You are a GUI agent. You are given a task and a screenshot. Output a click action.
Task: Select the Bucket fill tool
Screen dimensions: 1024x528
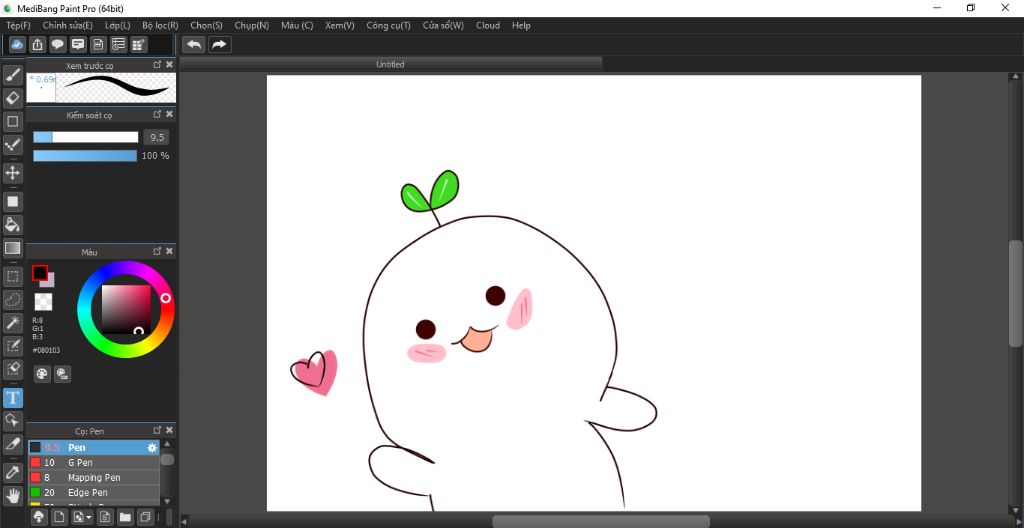12,225
